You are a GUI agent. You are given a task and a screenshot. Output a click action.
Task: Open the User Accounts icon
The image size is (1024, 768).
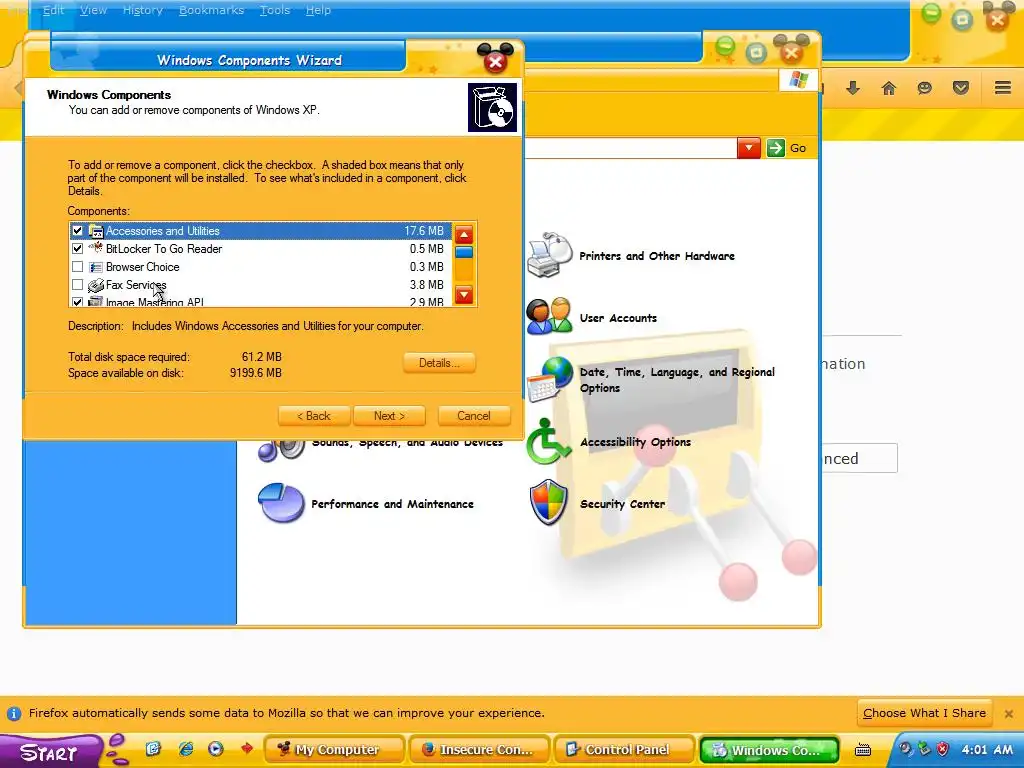click(x=549, y=317)
